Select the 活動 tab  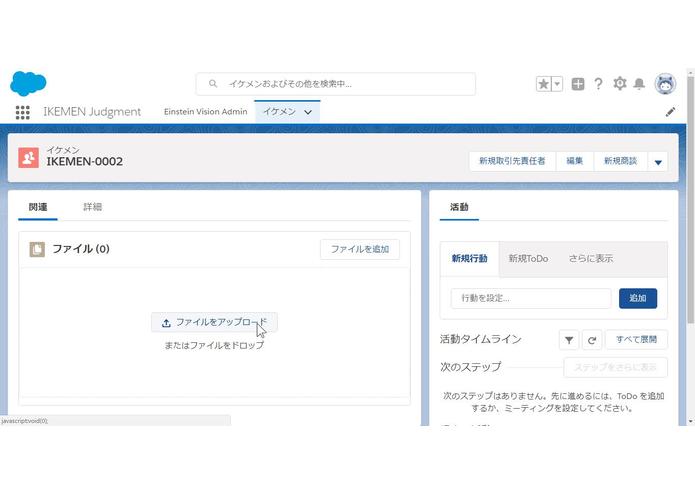tap(459, 207)
